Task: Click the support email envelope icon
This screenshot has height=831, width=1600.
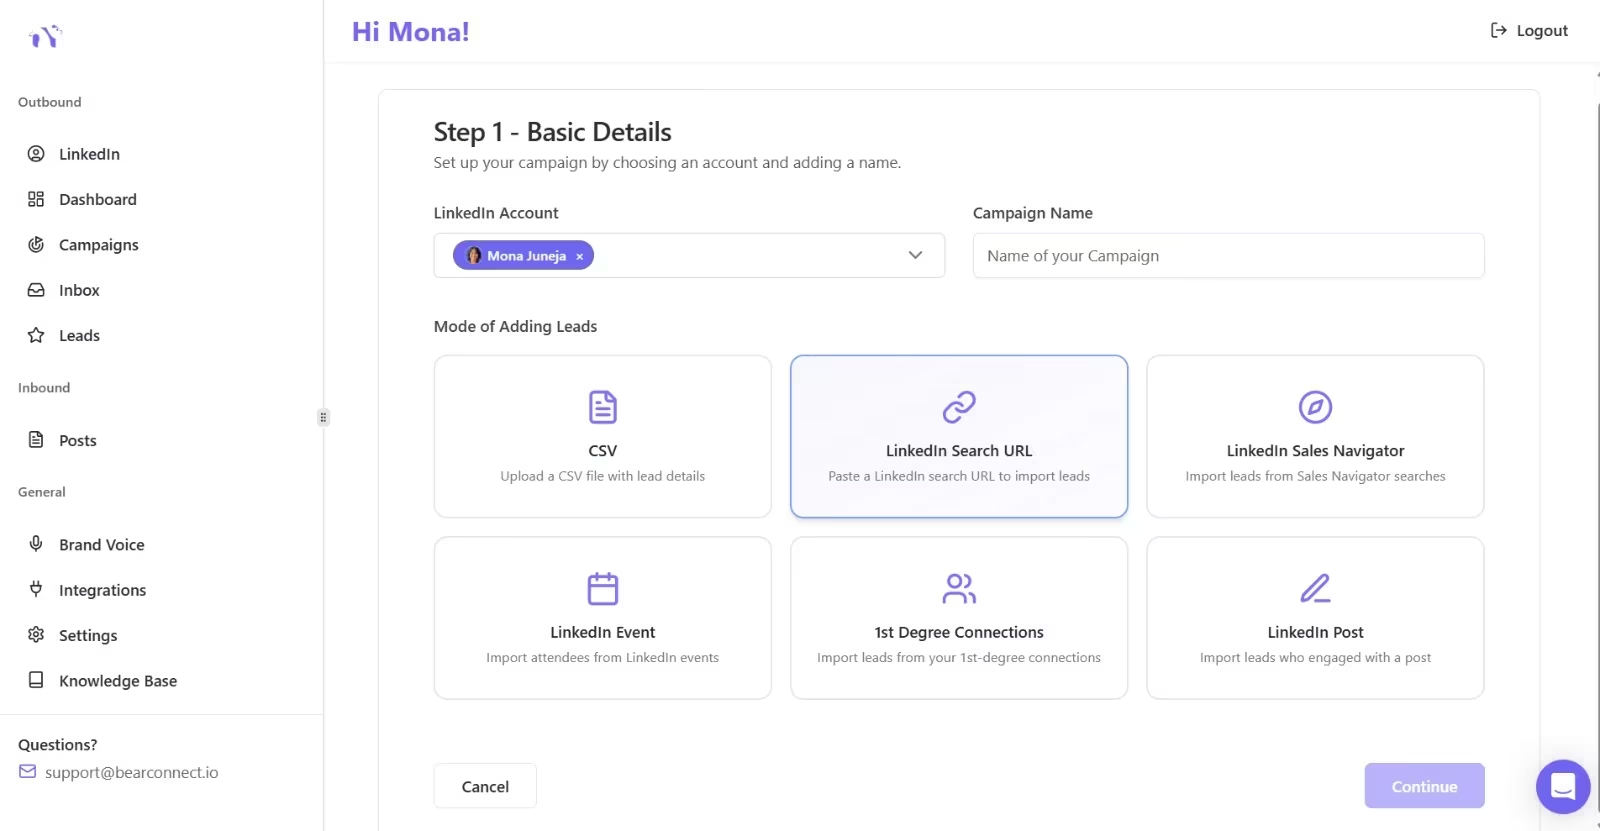Action: coord(28,772)
